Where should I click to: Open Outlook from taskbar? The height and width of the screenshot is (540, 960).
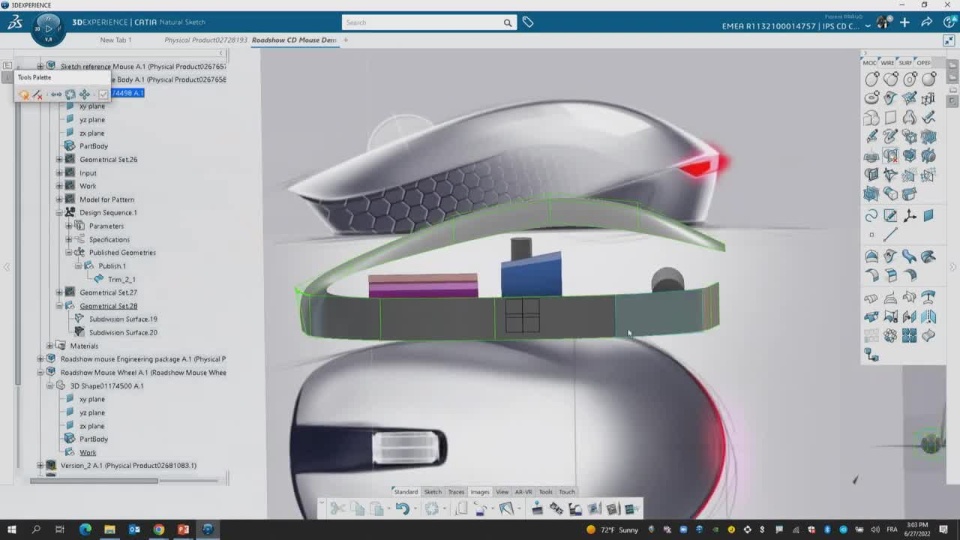coord(134,530)
